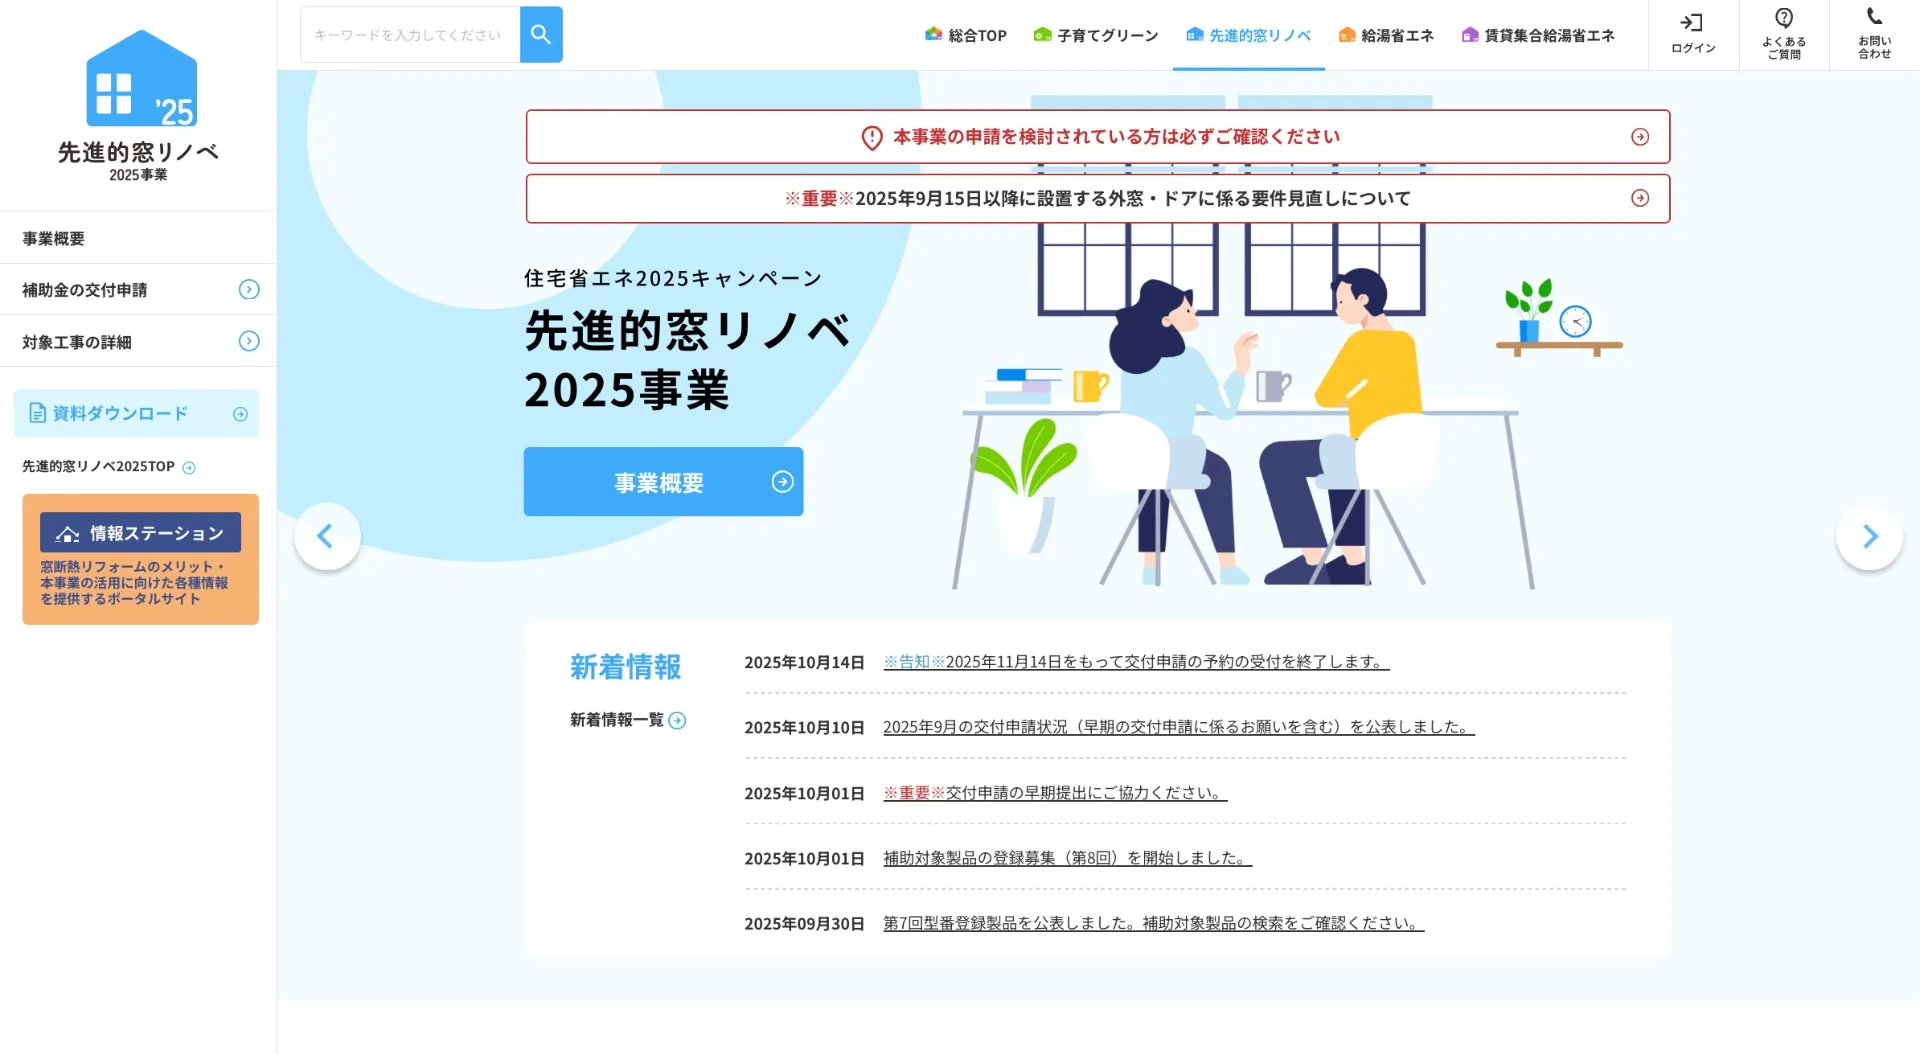The height and width of the screenshot is (1054, 1920).
Task: Click the keyword search input field
Action: 410,35
